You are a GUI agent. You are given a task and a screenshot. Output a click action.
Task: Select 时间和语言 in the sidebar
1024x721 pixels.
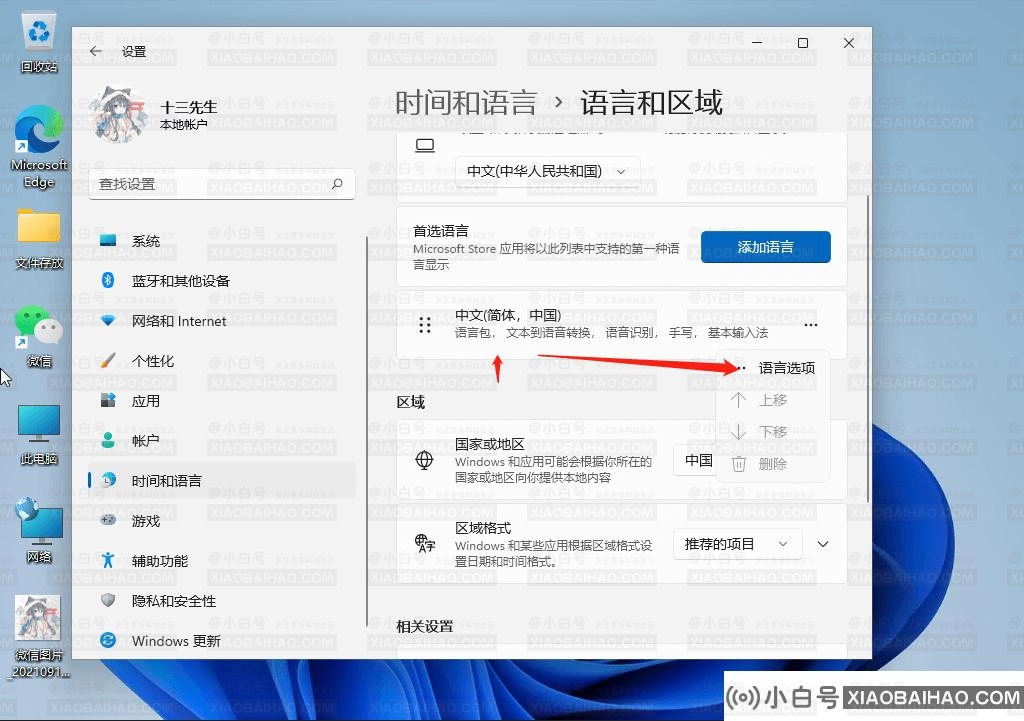point(222,481)
